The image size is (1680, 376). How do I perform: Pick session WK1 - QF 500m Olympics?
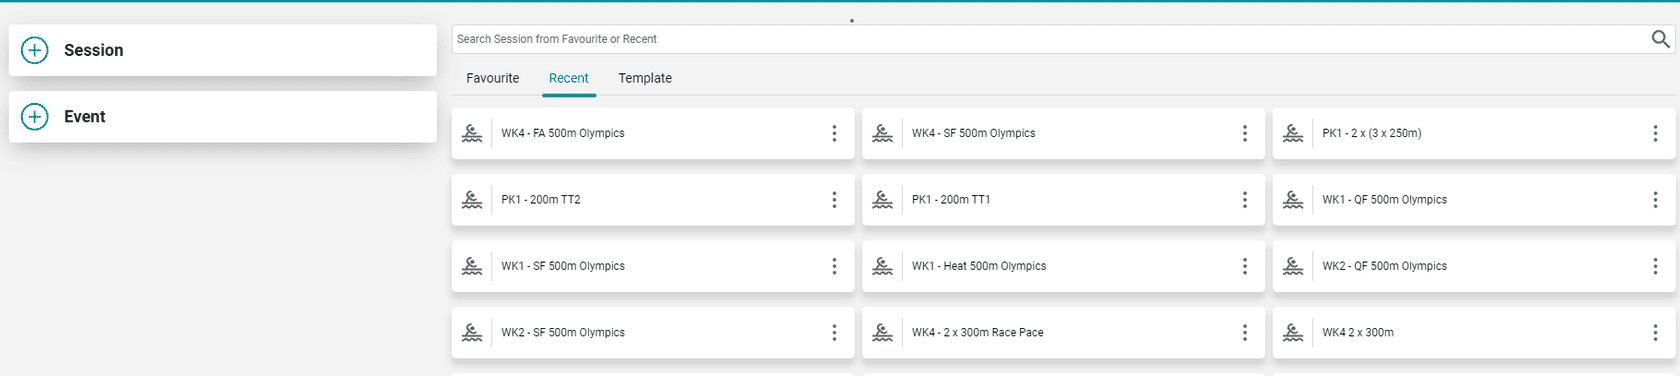click(1474, 200)
